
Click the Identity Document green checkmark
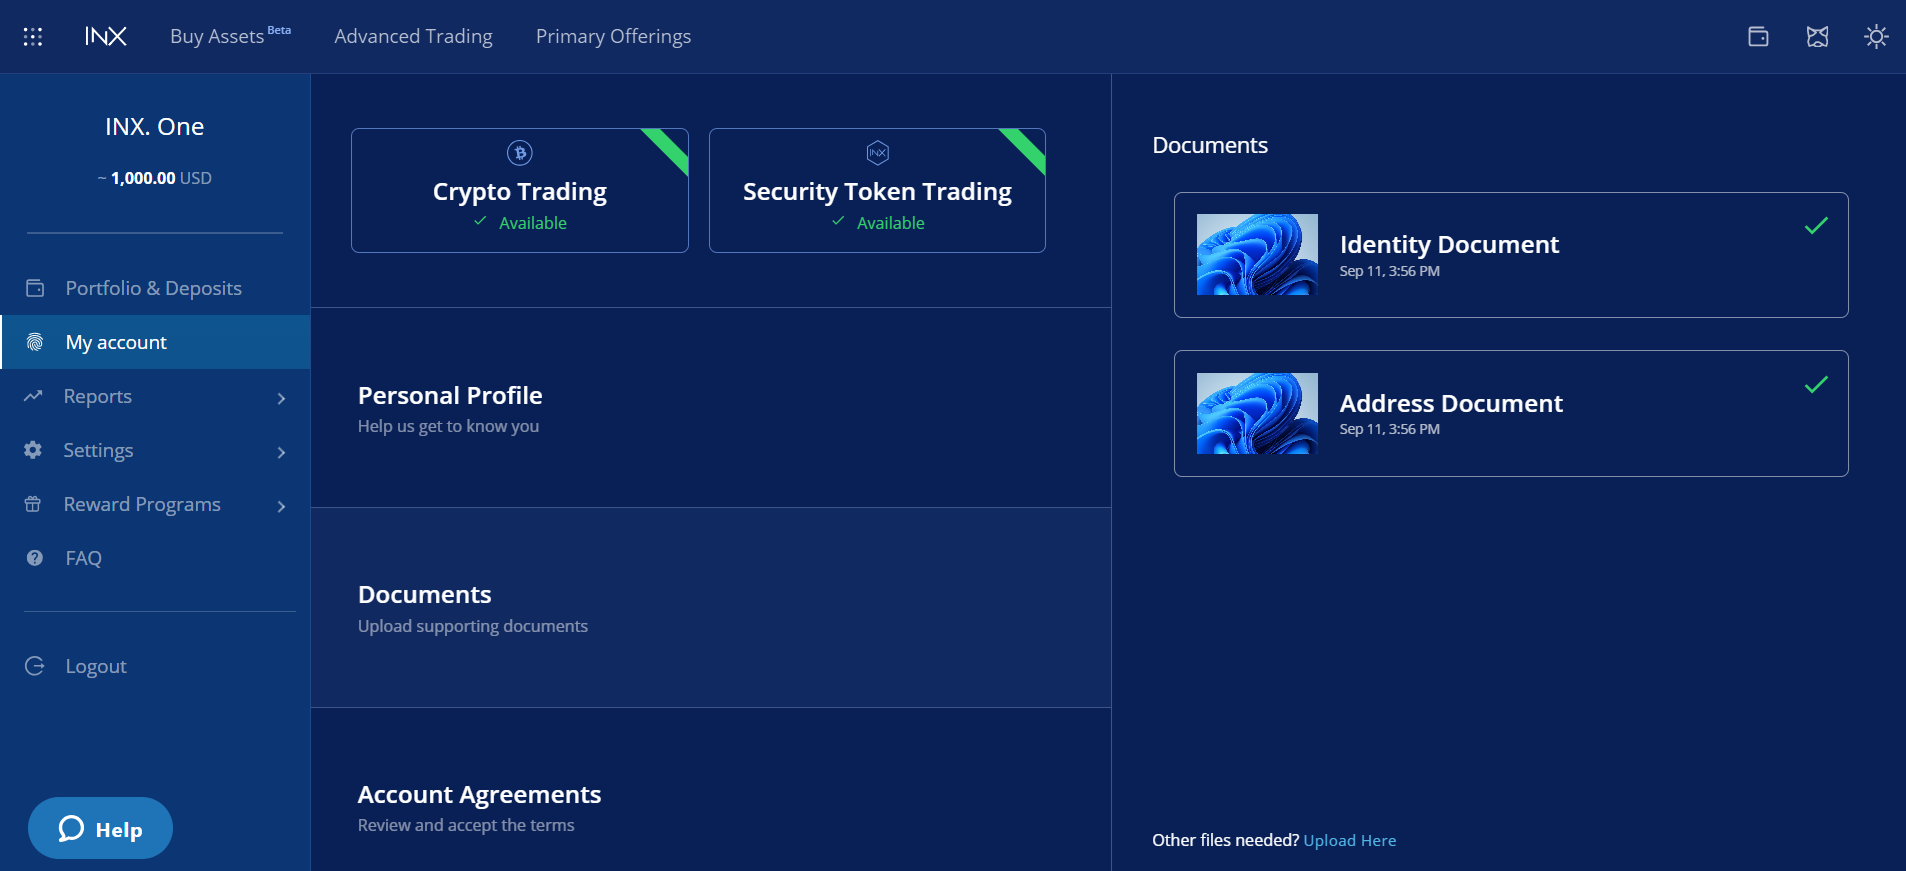(x=1816, y=226)
